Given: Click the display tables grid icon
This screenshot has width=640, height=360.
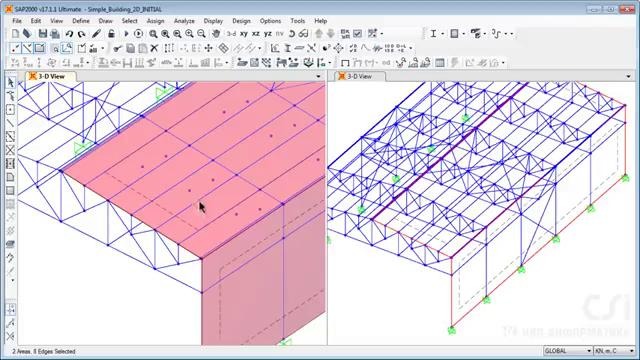Looking at the screenshot, I should coord(440,63).
